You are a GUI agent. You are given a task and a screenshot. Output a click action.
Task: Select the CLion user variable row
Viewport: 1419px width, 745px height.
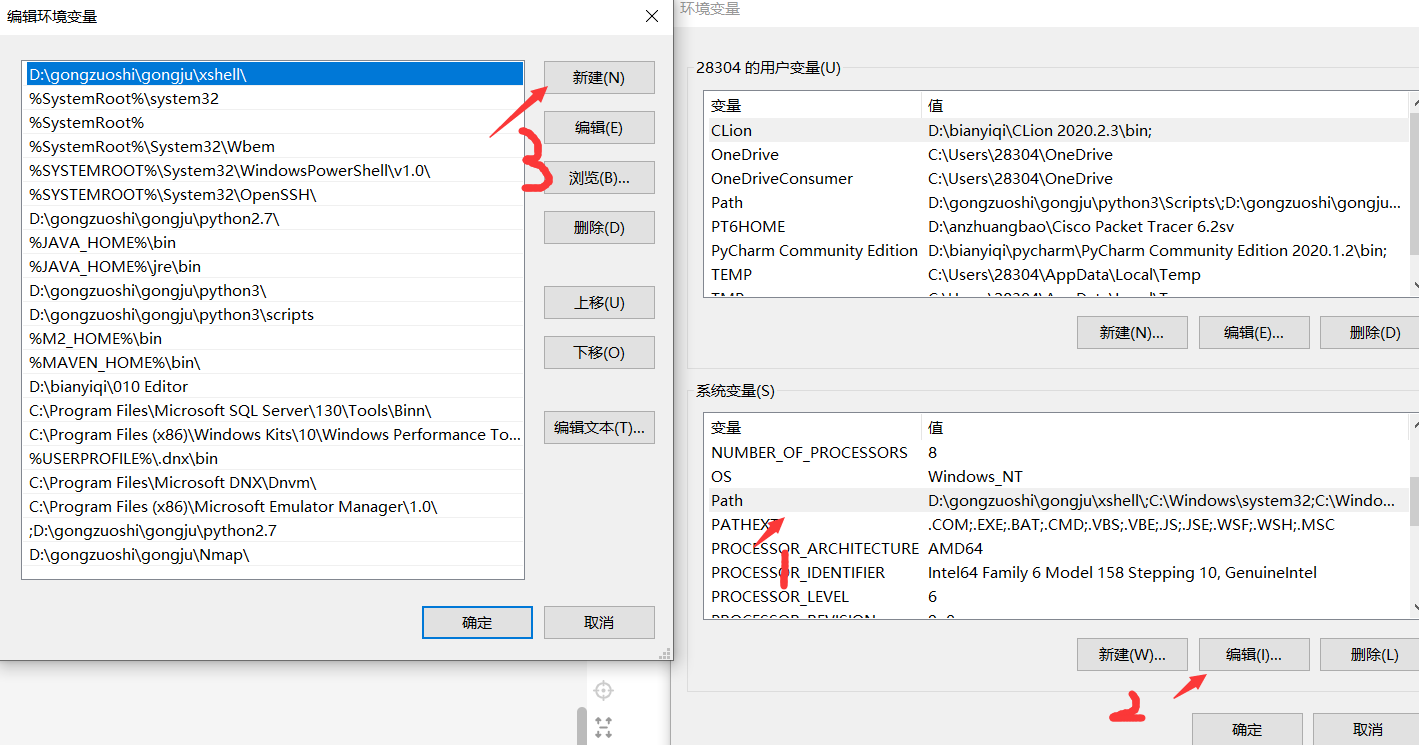1056,130
